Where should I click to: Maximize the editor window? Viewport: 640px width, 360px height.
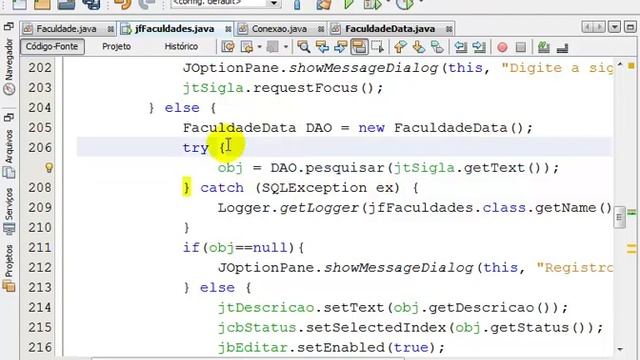pyautogui.click(x=630, y=28)
